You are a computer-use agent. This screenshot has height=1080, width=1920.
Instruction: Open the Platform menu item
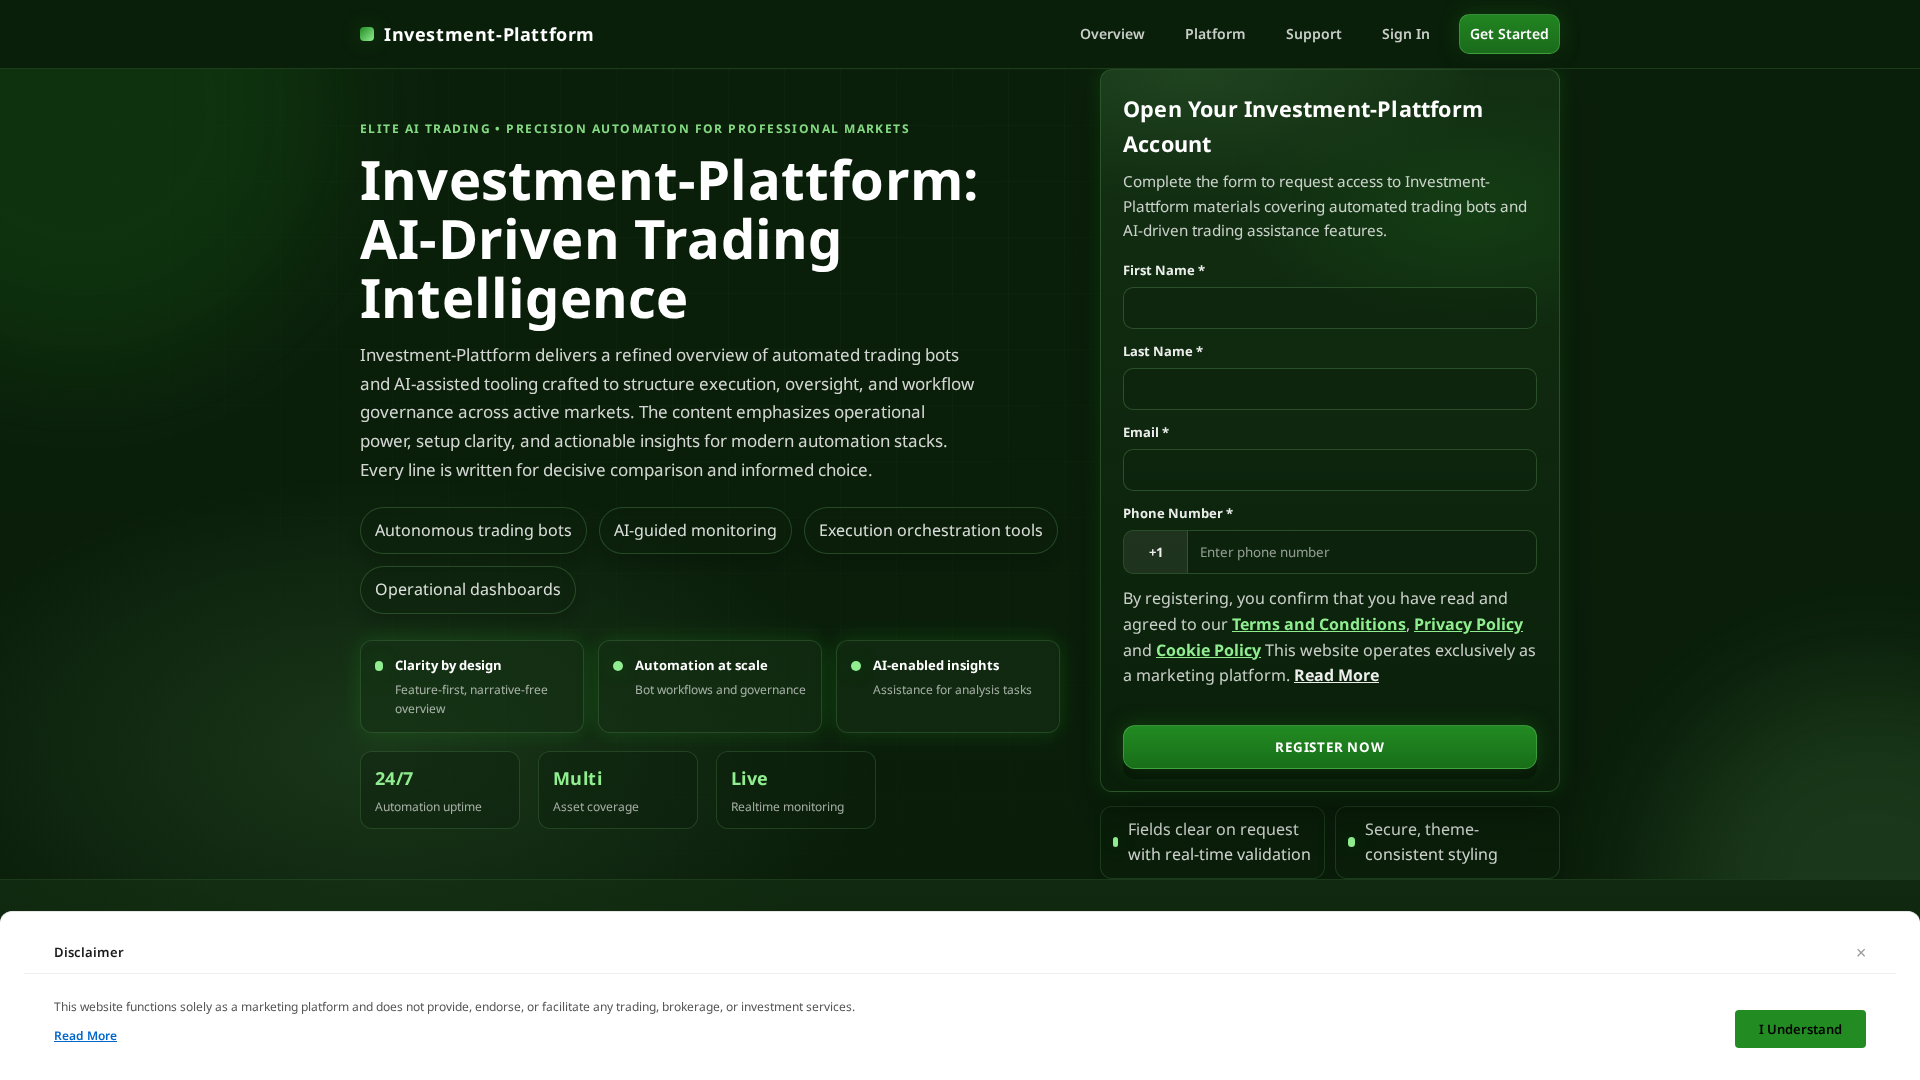1214,34
